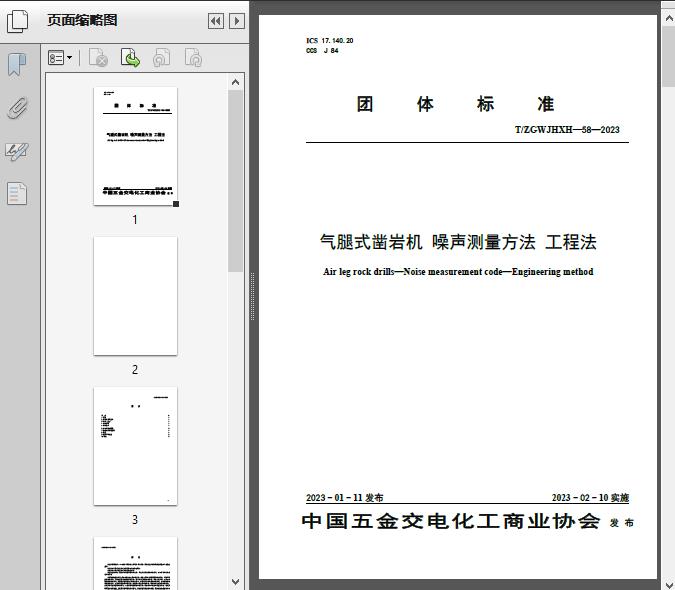Open the thumbnail options dropdown menu

coord(60,58)
